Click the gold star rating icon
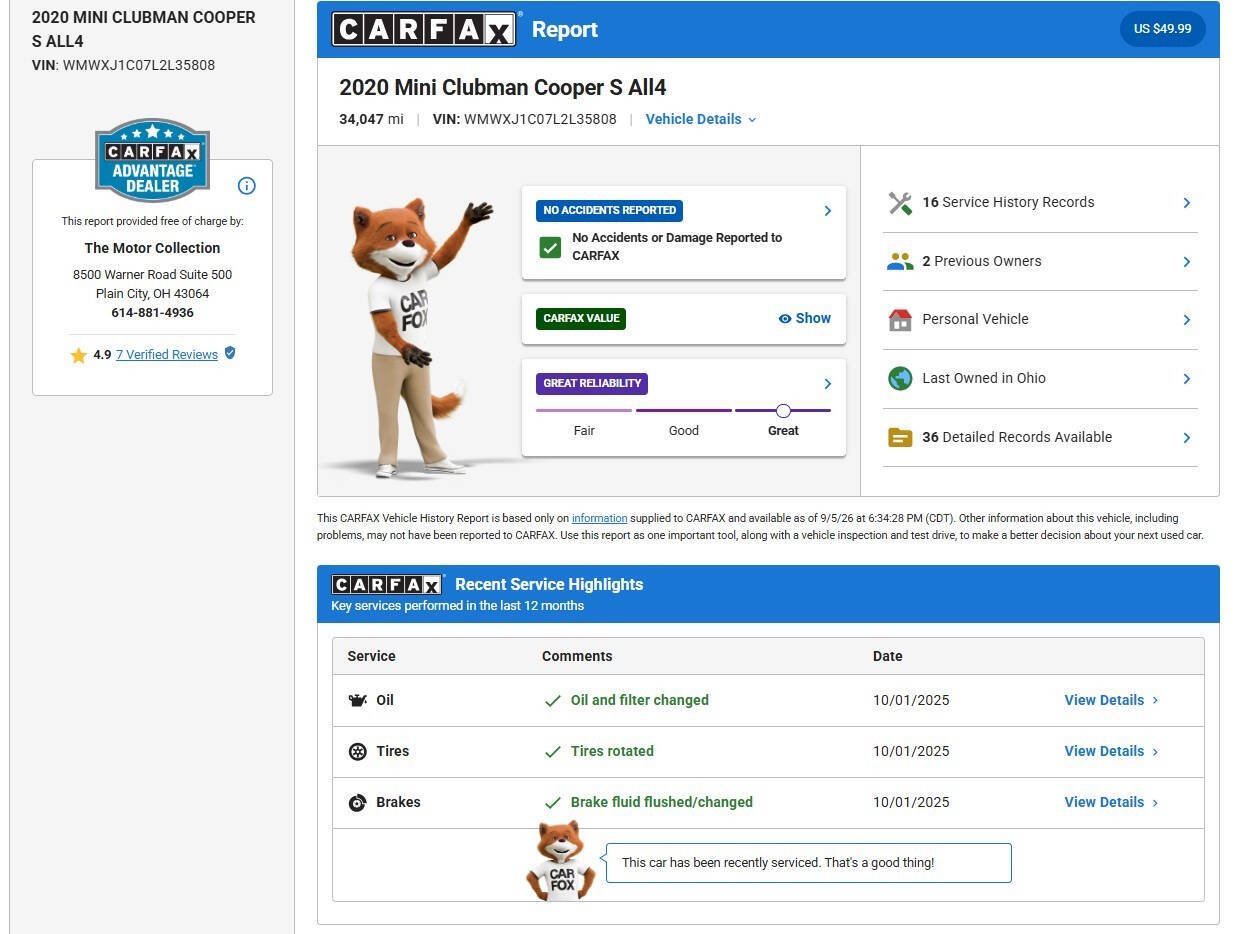The width and height of the screenshot is (1235, 934). (x=78, y=355)
